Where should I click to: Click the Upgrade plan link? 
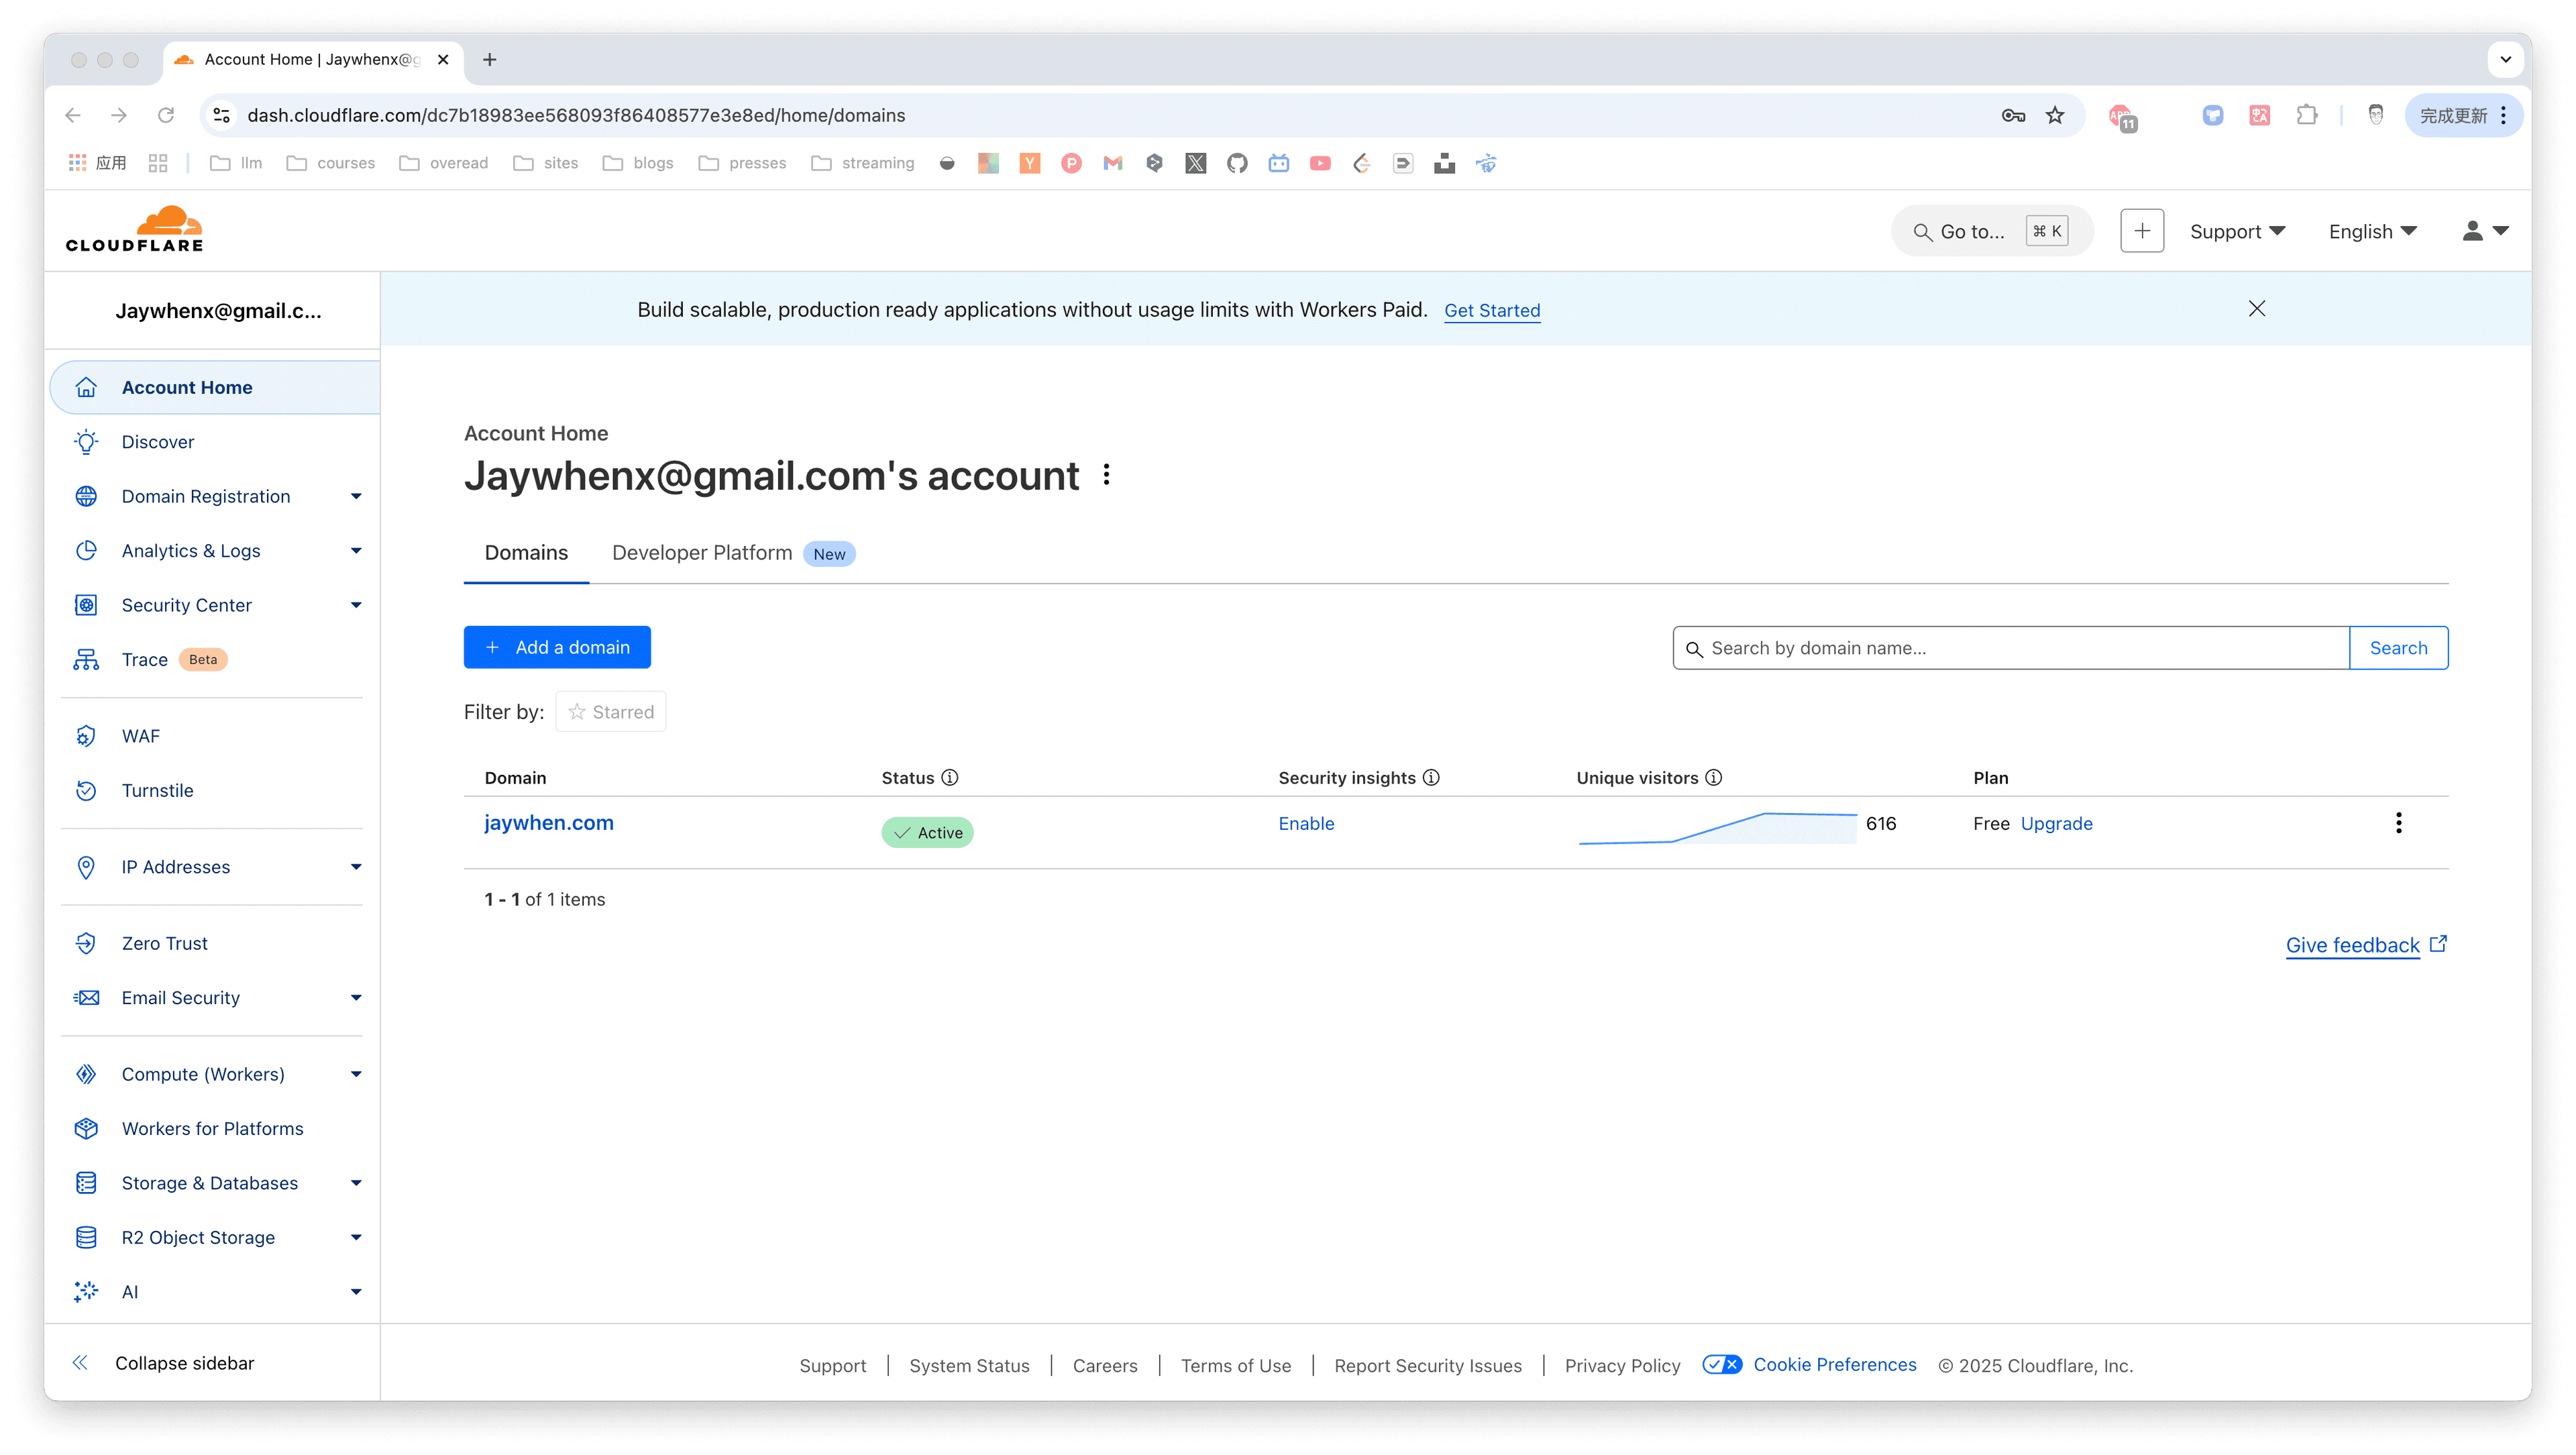tap(2056, 823)
